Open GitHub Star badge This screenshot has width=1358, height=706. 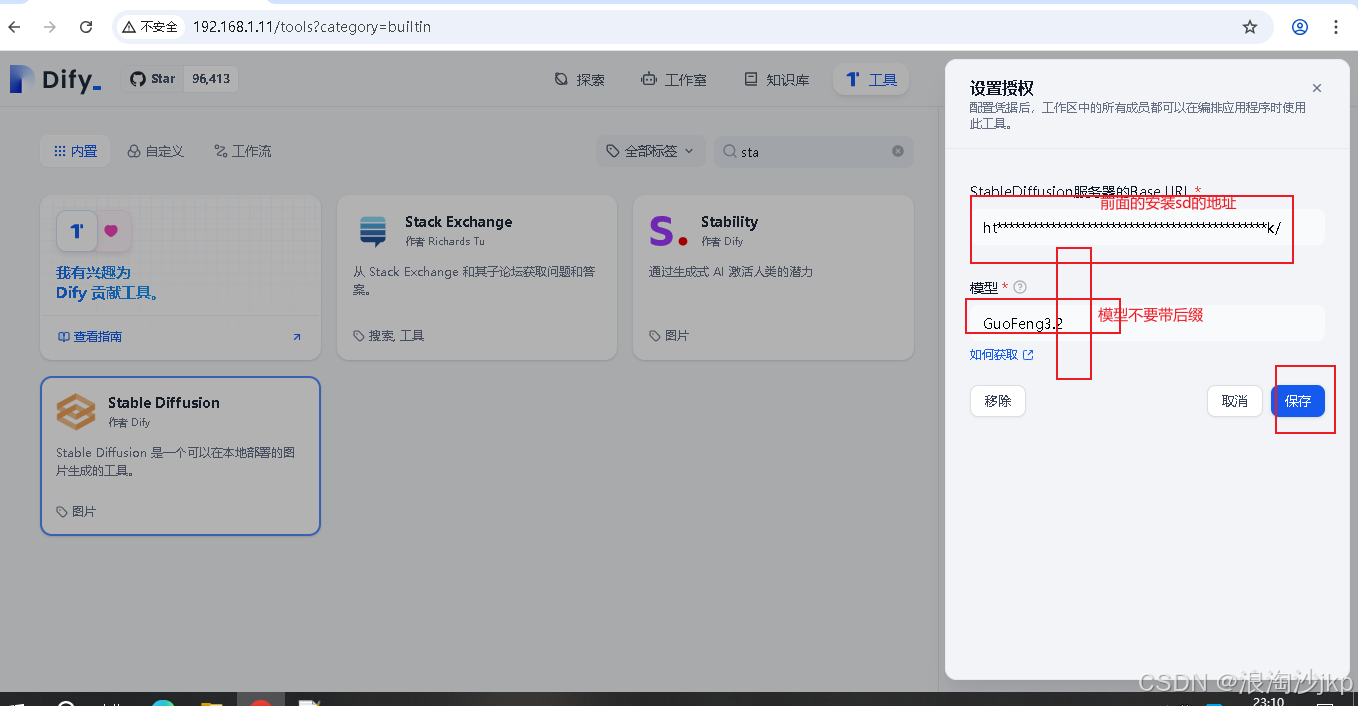pyautogui.click(x=180, y=79)
